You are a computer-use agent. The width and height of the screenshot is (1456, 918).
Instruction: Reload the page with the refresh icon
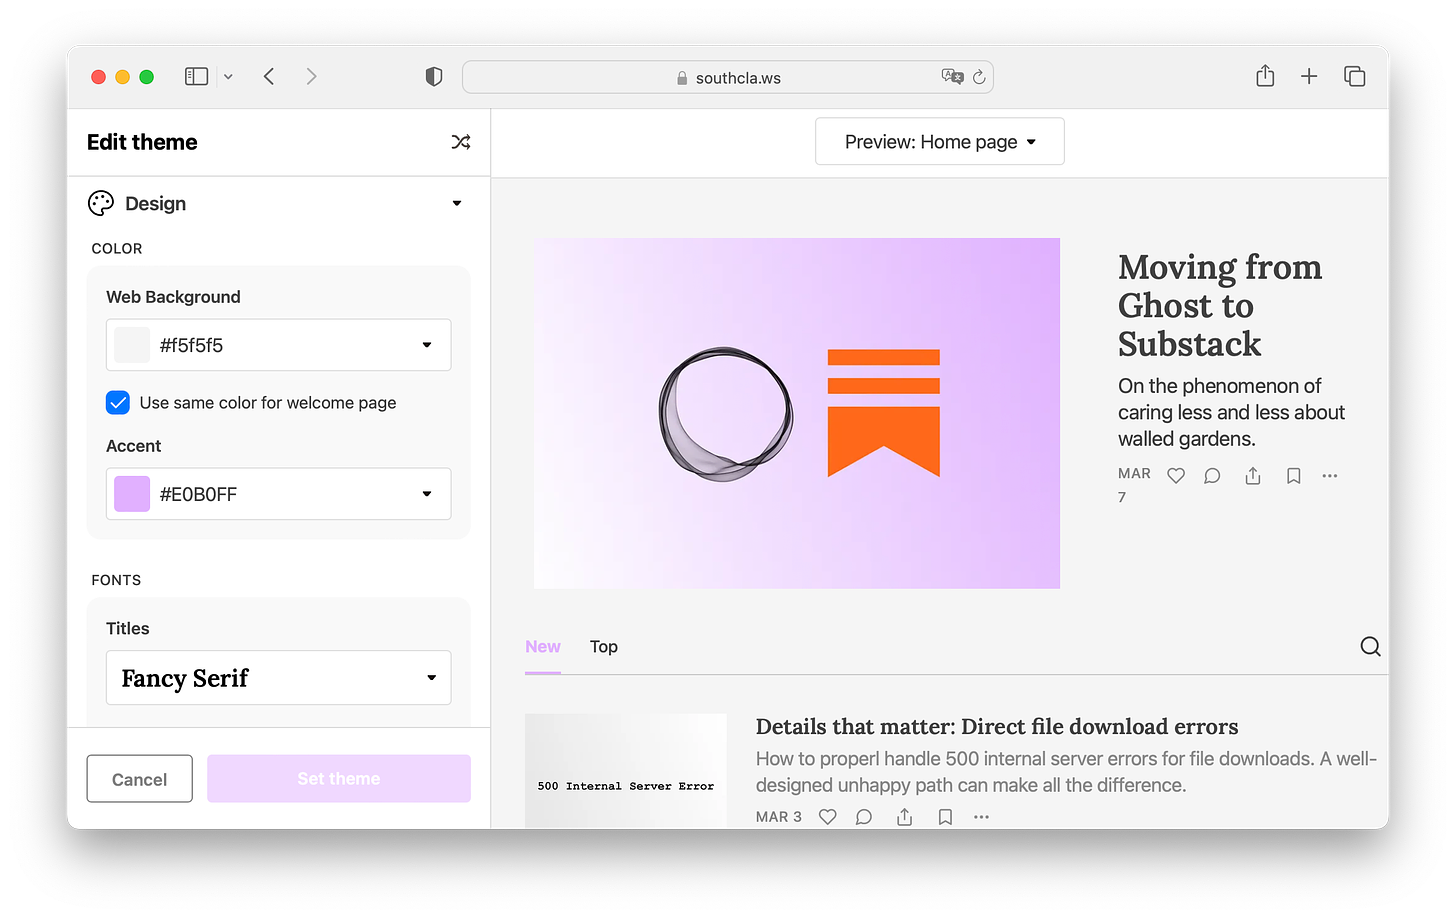click(979, 77)
